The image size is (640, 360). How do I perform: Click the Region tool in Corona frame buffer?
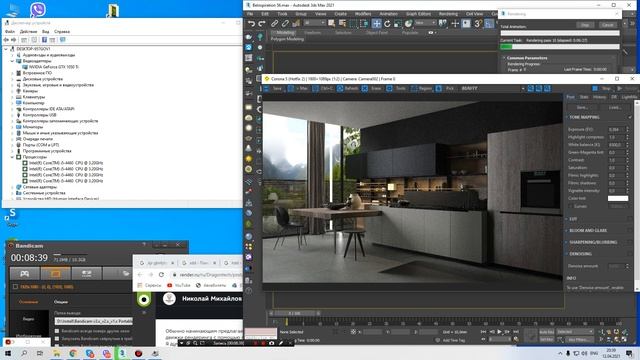click(421, 88)
